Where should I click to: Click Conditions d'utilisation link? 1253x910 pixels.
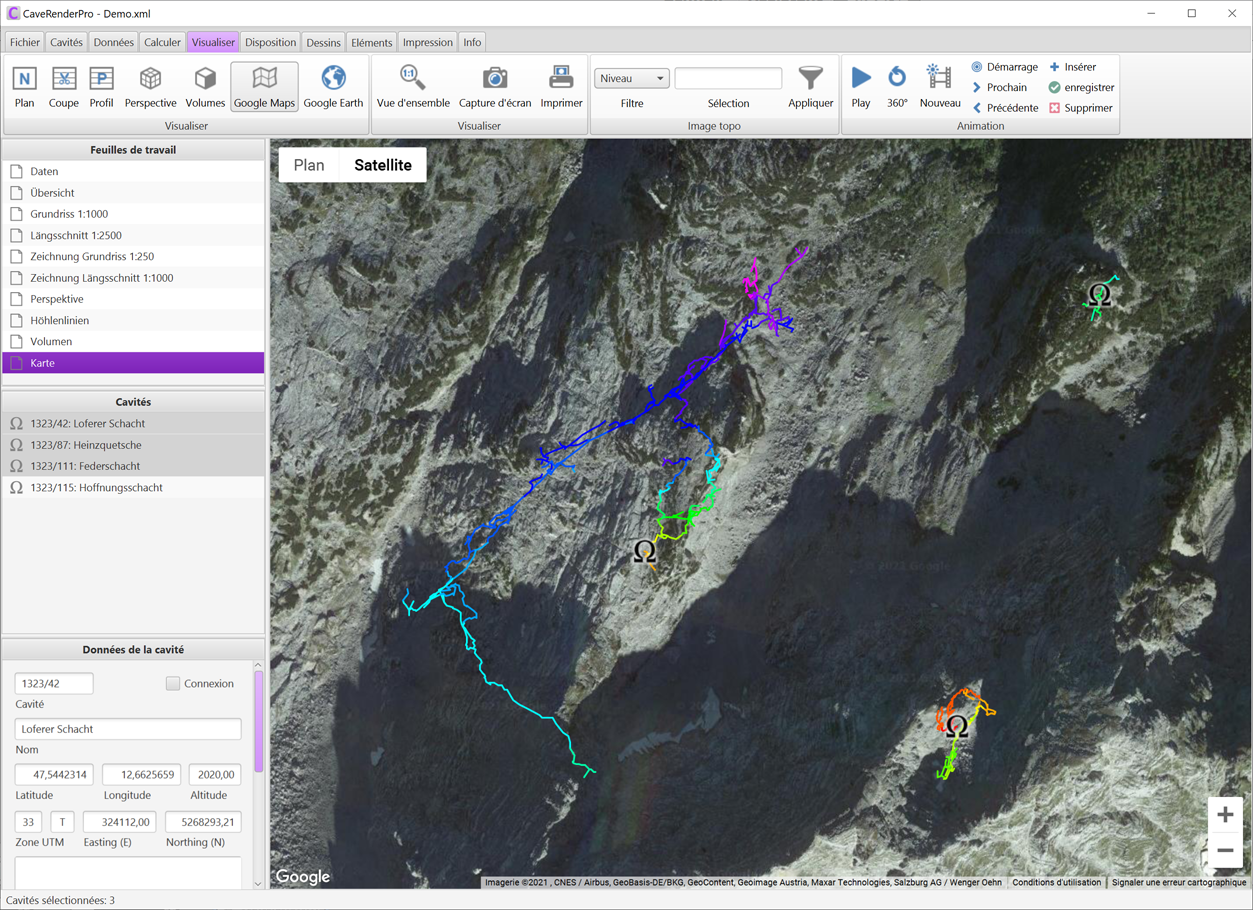pyautogui.click(x=1056, y=883)
